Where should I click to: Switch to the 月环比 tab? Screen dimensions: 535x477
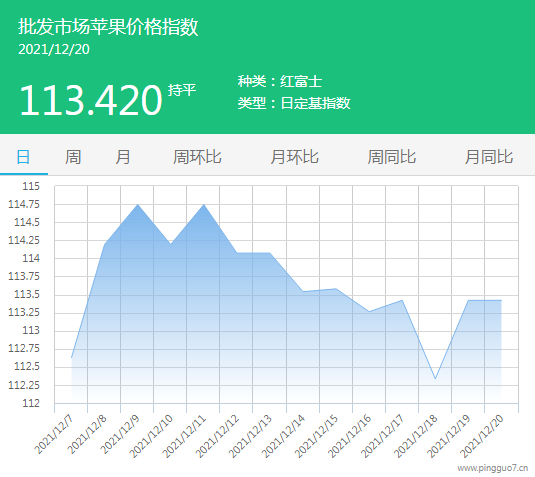tap(294, 157)
